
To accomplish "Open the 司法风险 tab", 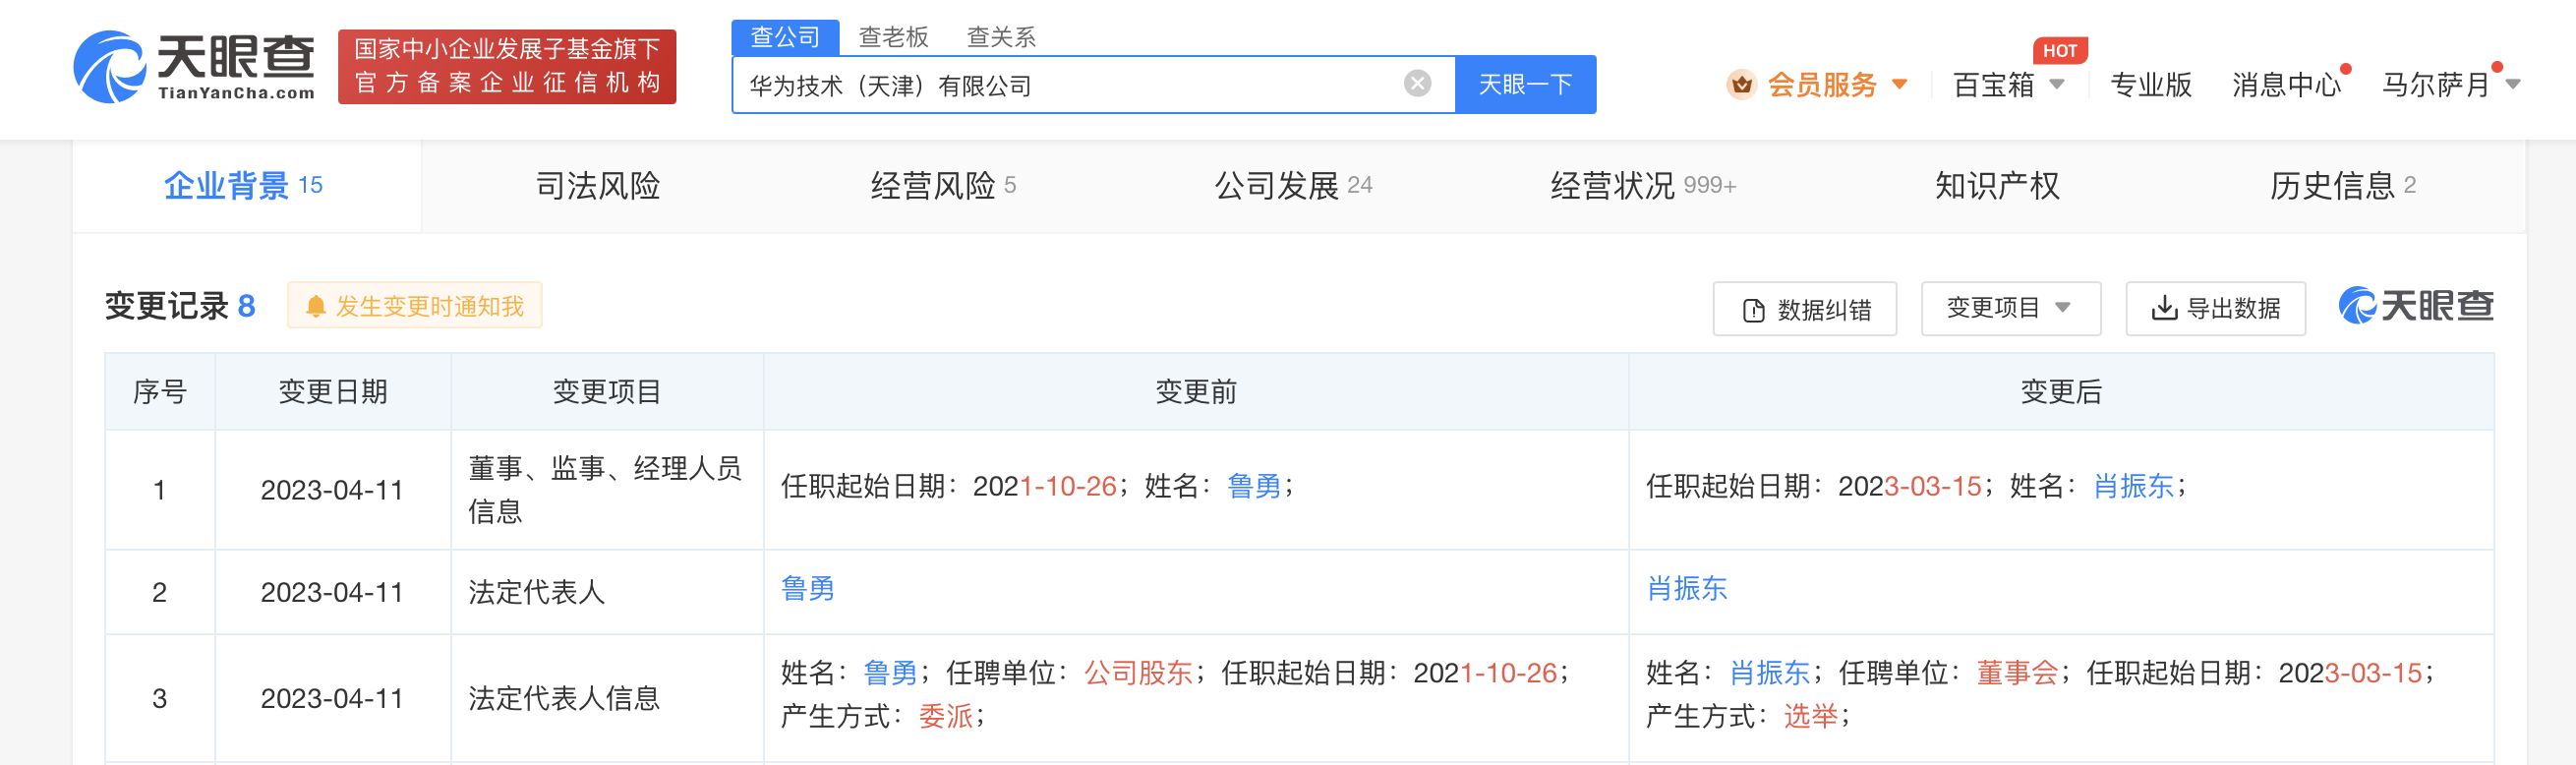I will point(597,186).
